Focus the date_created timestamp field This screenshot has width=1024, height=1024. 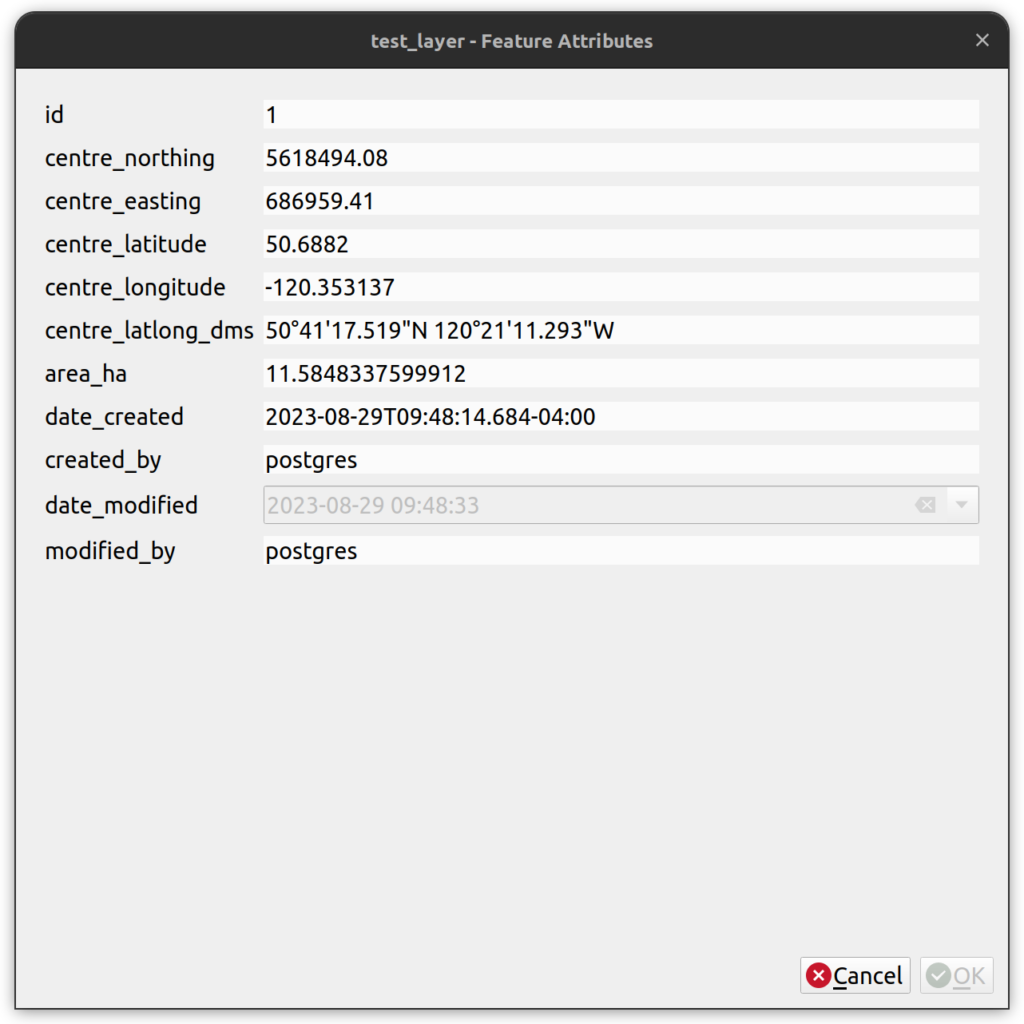pyautogui.click(x=620, y=417)
